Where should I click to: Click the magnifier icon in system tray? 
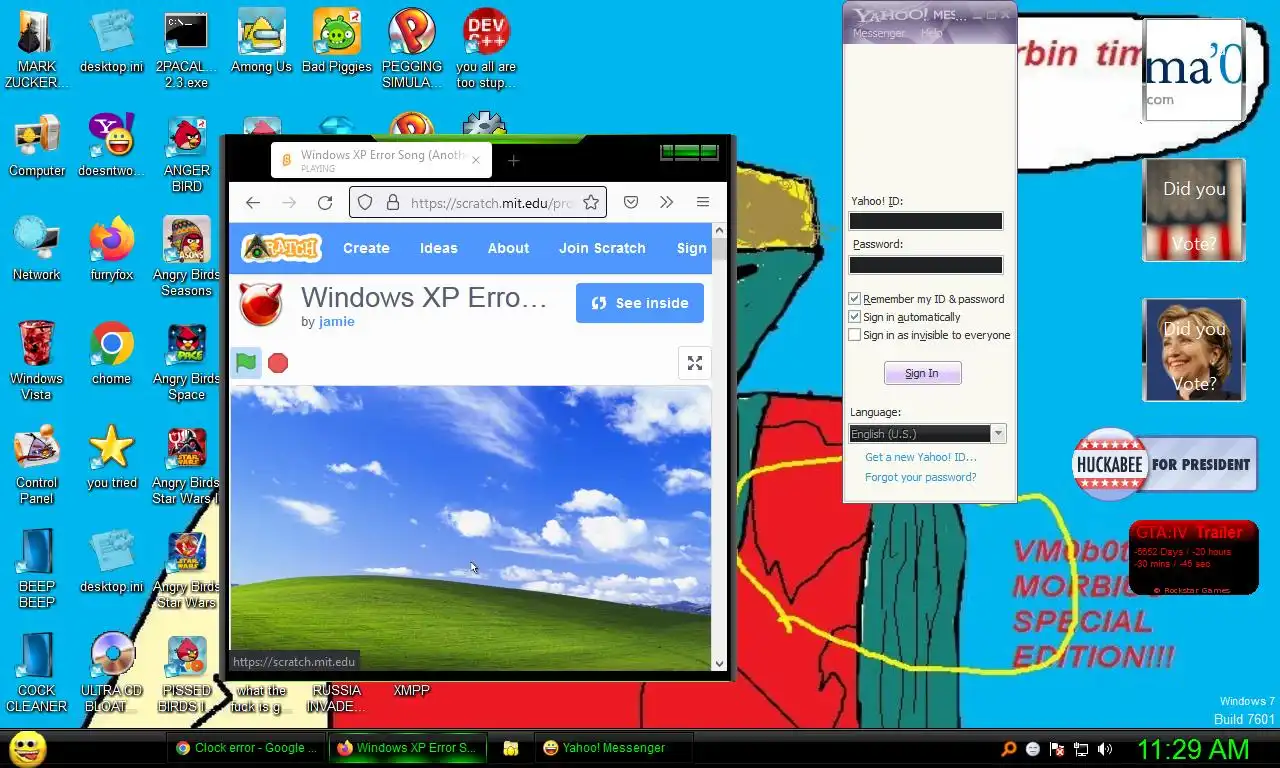pos(1009,748)
